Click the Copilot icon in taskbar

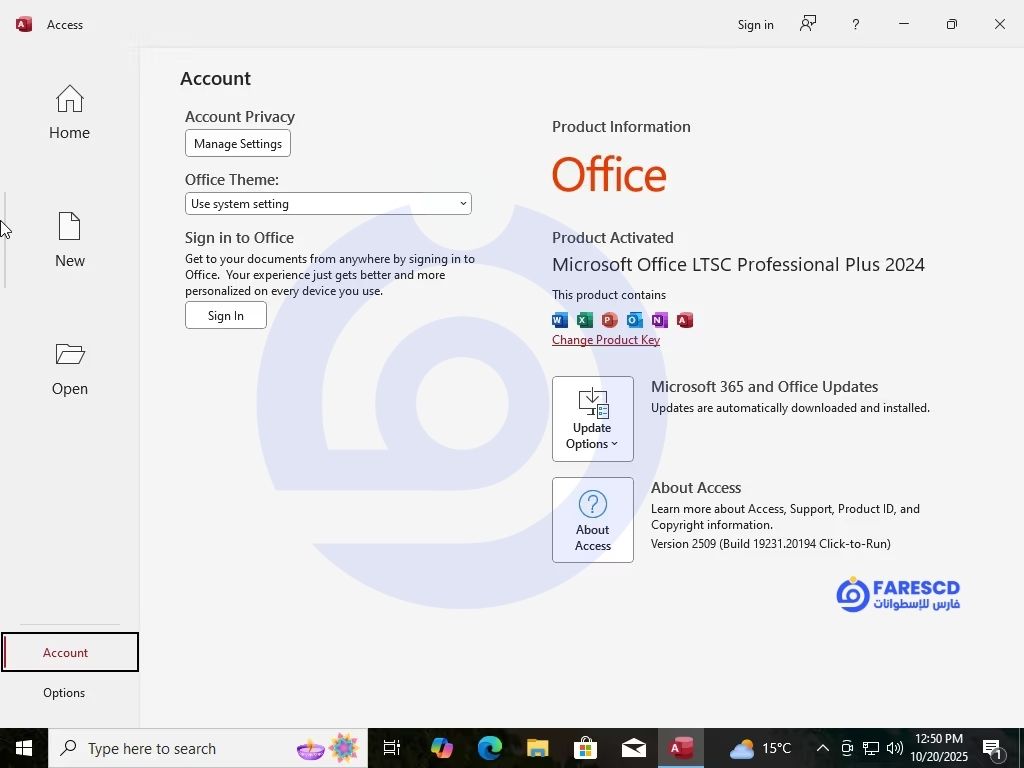click(x=441, y=748)
